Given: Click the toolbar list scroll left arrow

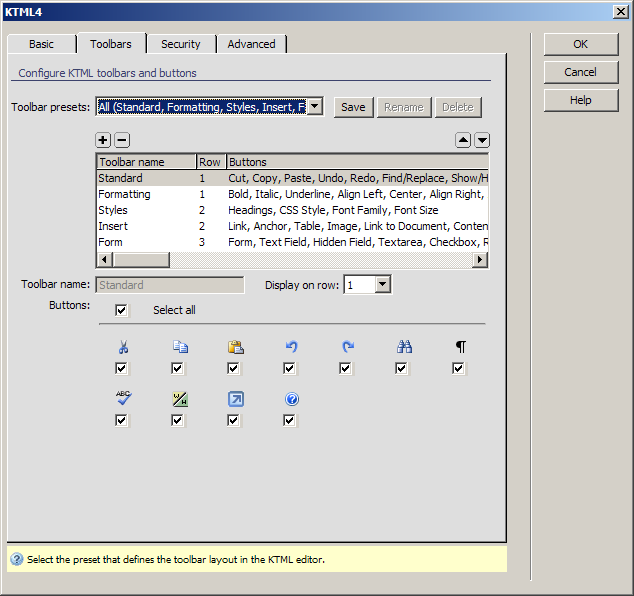Looking at the screenshot, I should 105,260.
